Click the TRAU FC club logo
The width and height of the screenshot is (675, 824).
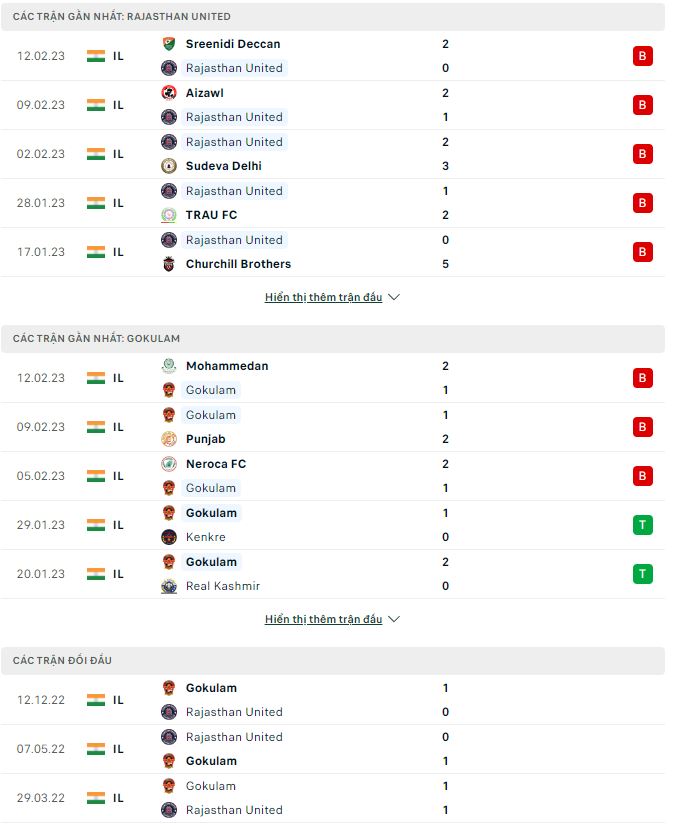[168, 214]
